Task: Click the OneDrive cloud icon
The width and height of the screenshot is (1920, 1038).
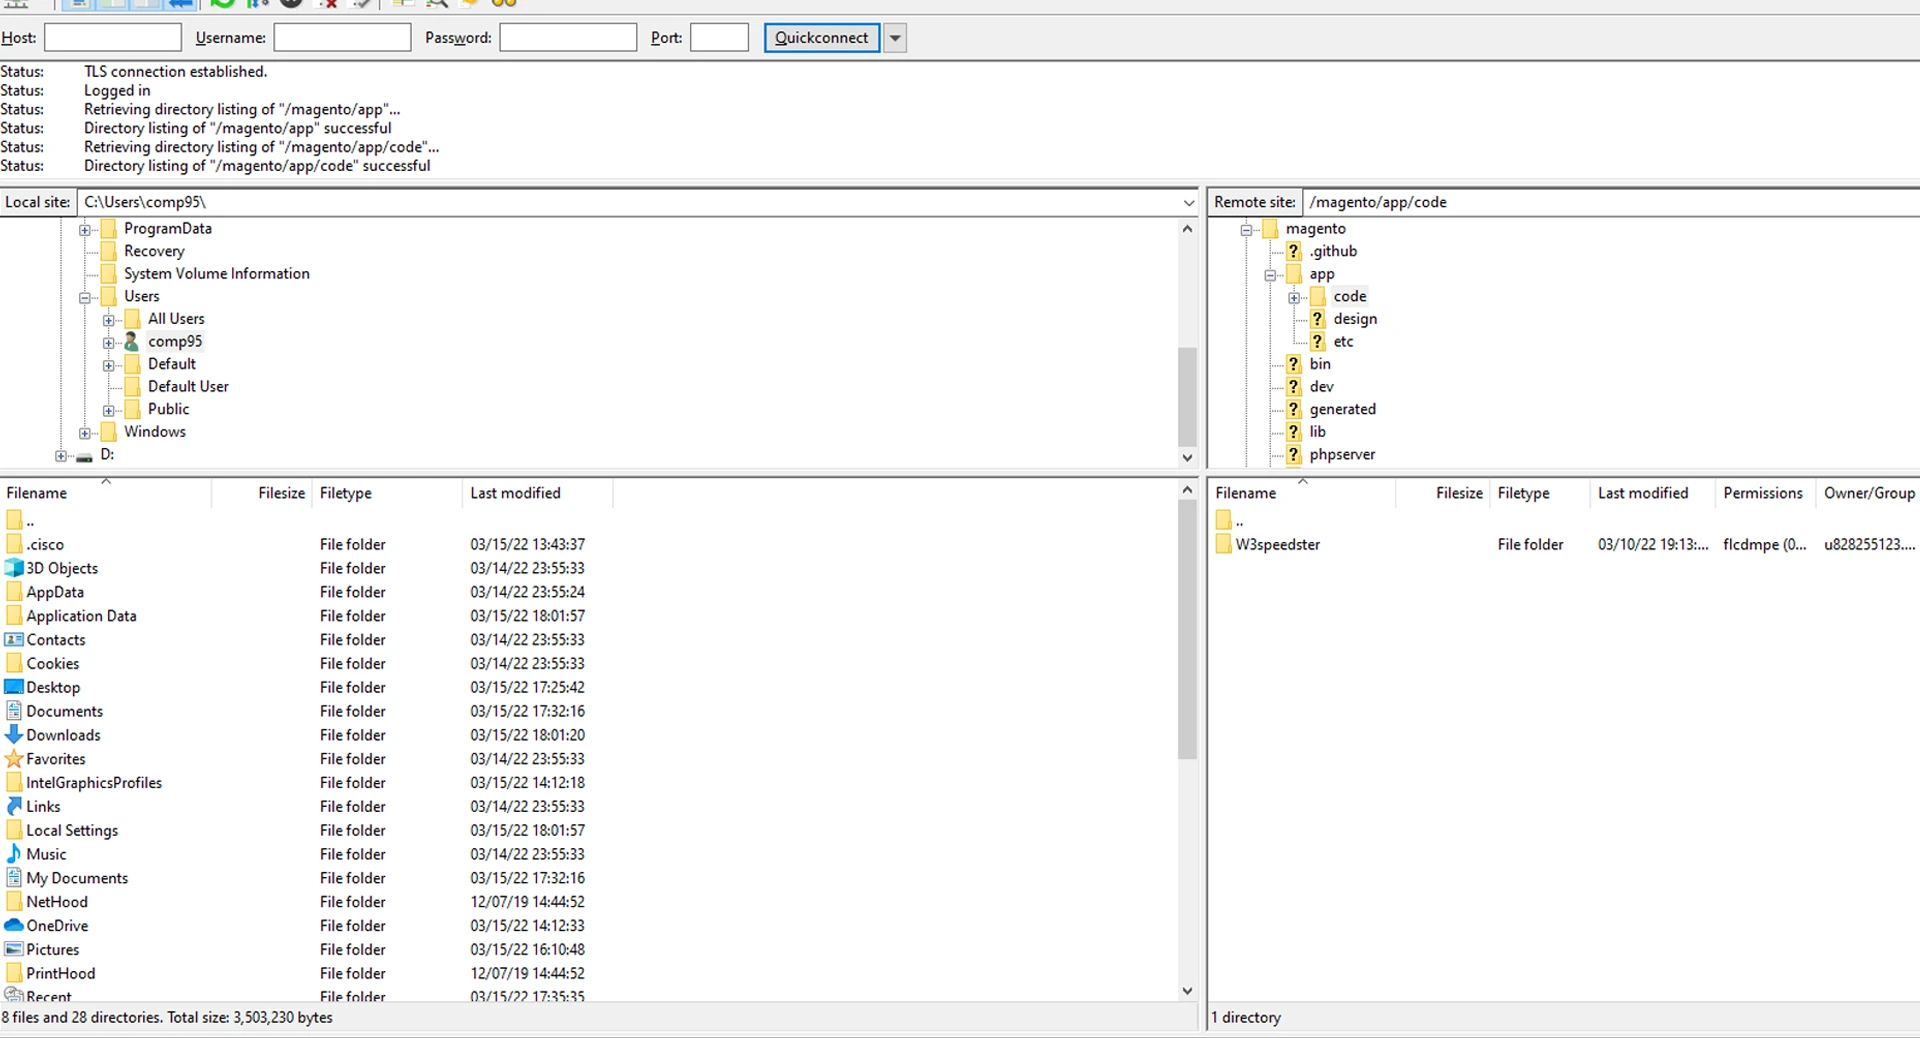Action: point(14,926)
